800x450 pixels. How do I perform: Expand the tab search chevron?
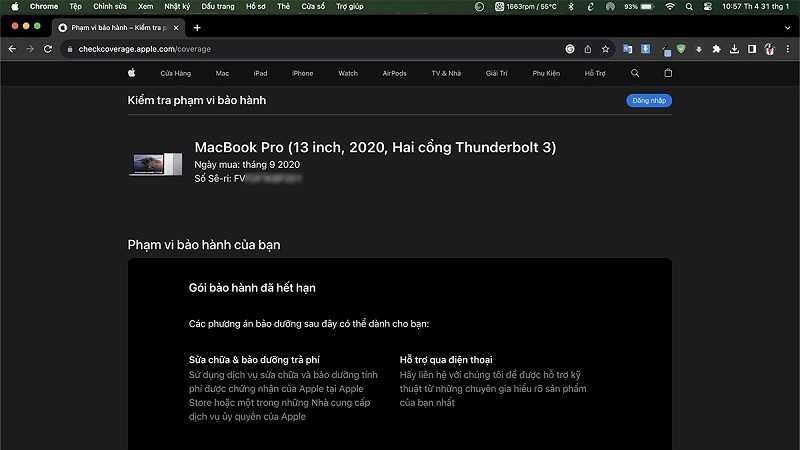[788, 28]
